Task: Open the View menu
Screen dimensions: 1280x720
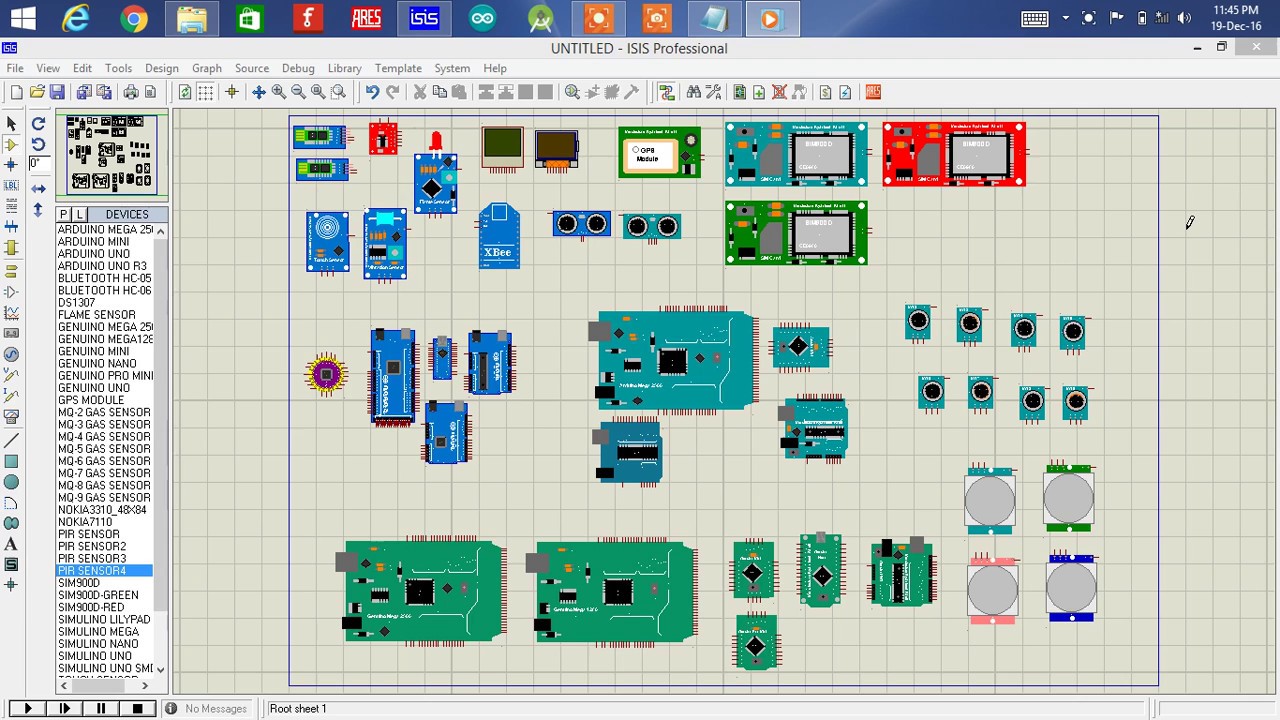Action: [48, 68]
